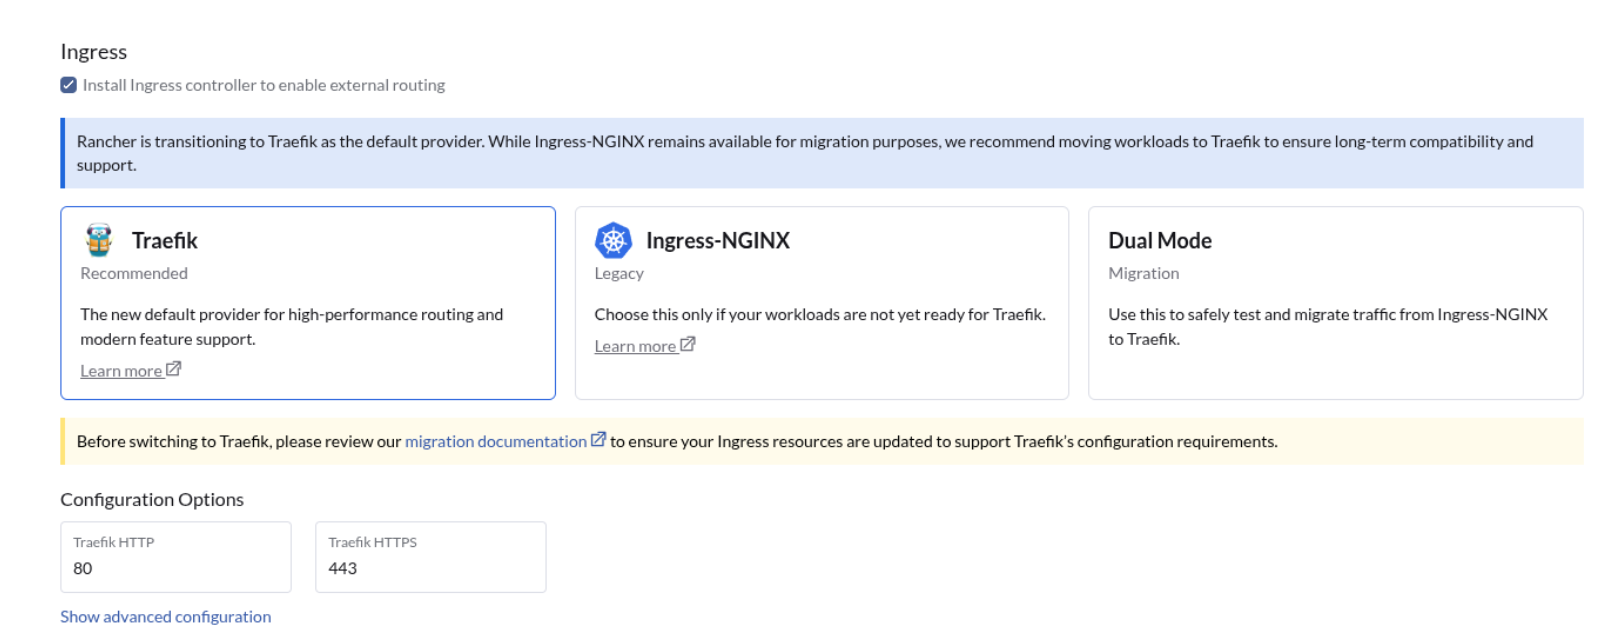Viewport: 1624px width, 641px height.
Task: Toggle Install Ingress controller checkbox
Action: [x=68, y=85]
